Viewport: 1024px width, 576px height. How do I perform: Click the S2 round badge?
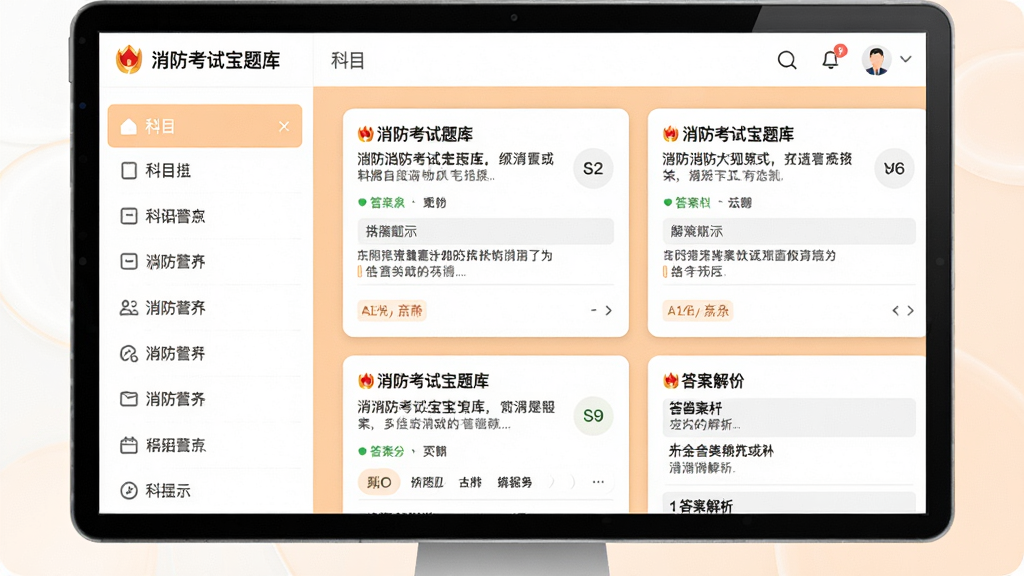coord(593,168)
